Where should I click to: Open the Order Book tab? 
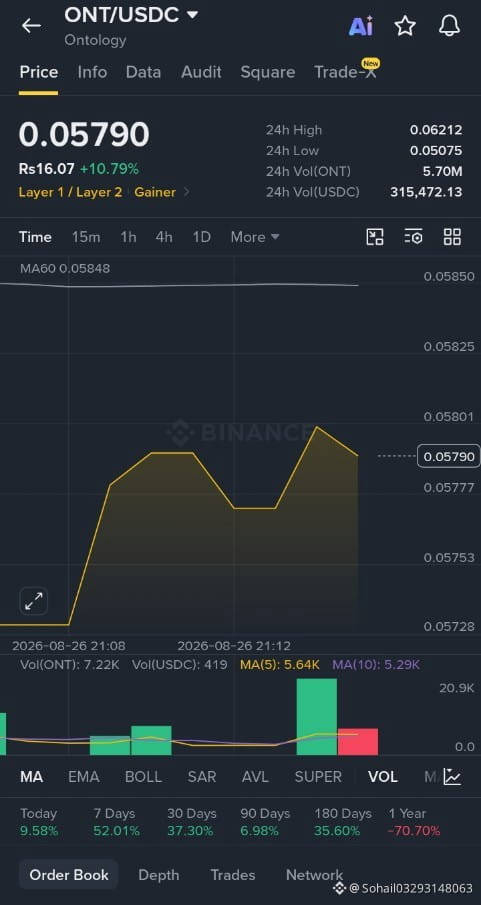tap(69, 874)
